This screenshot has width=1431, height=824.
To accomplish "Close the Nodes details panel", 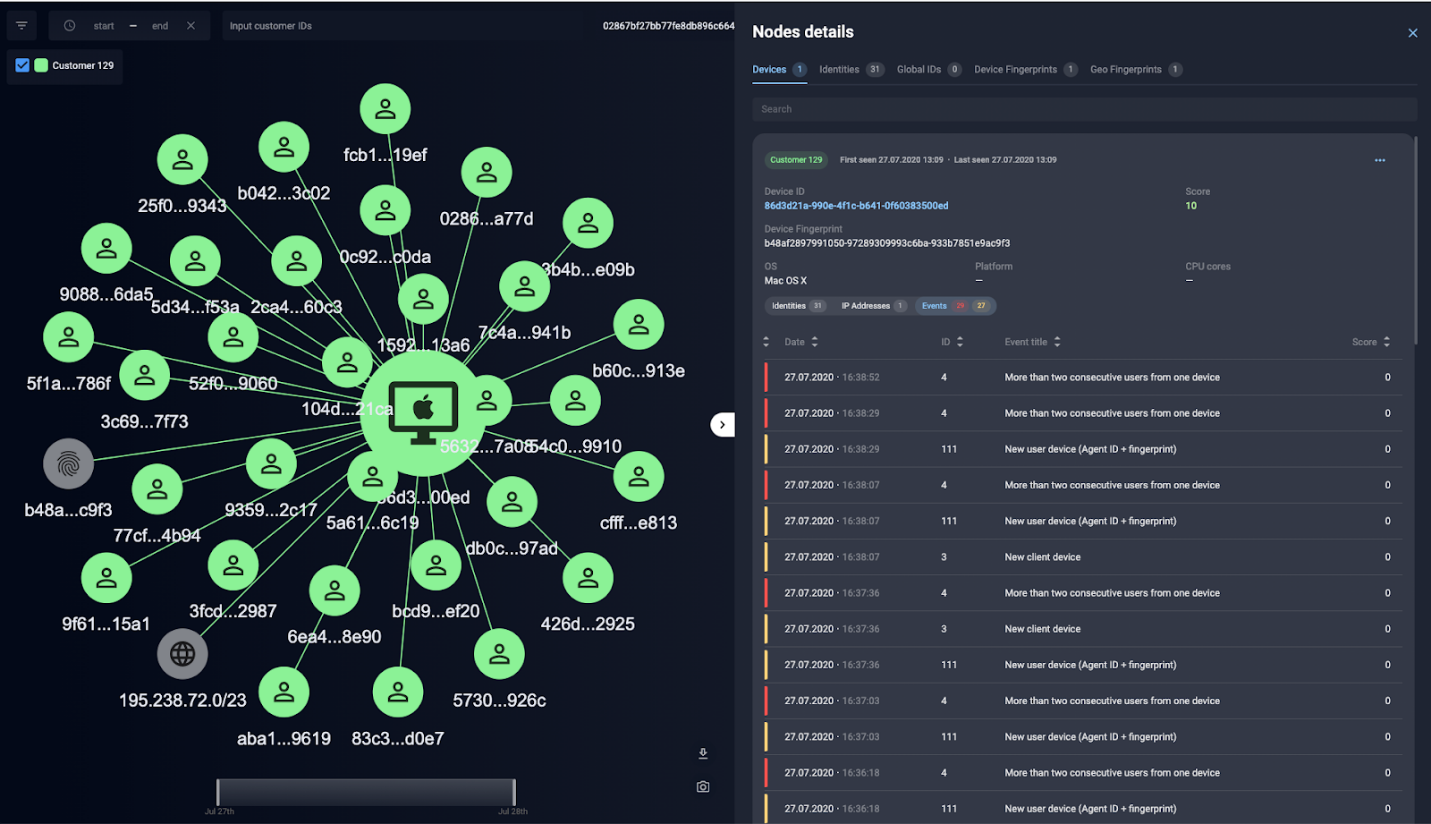I will click(x=1413, y=33).
